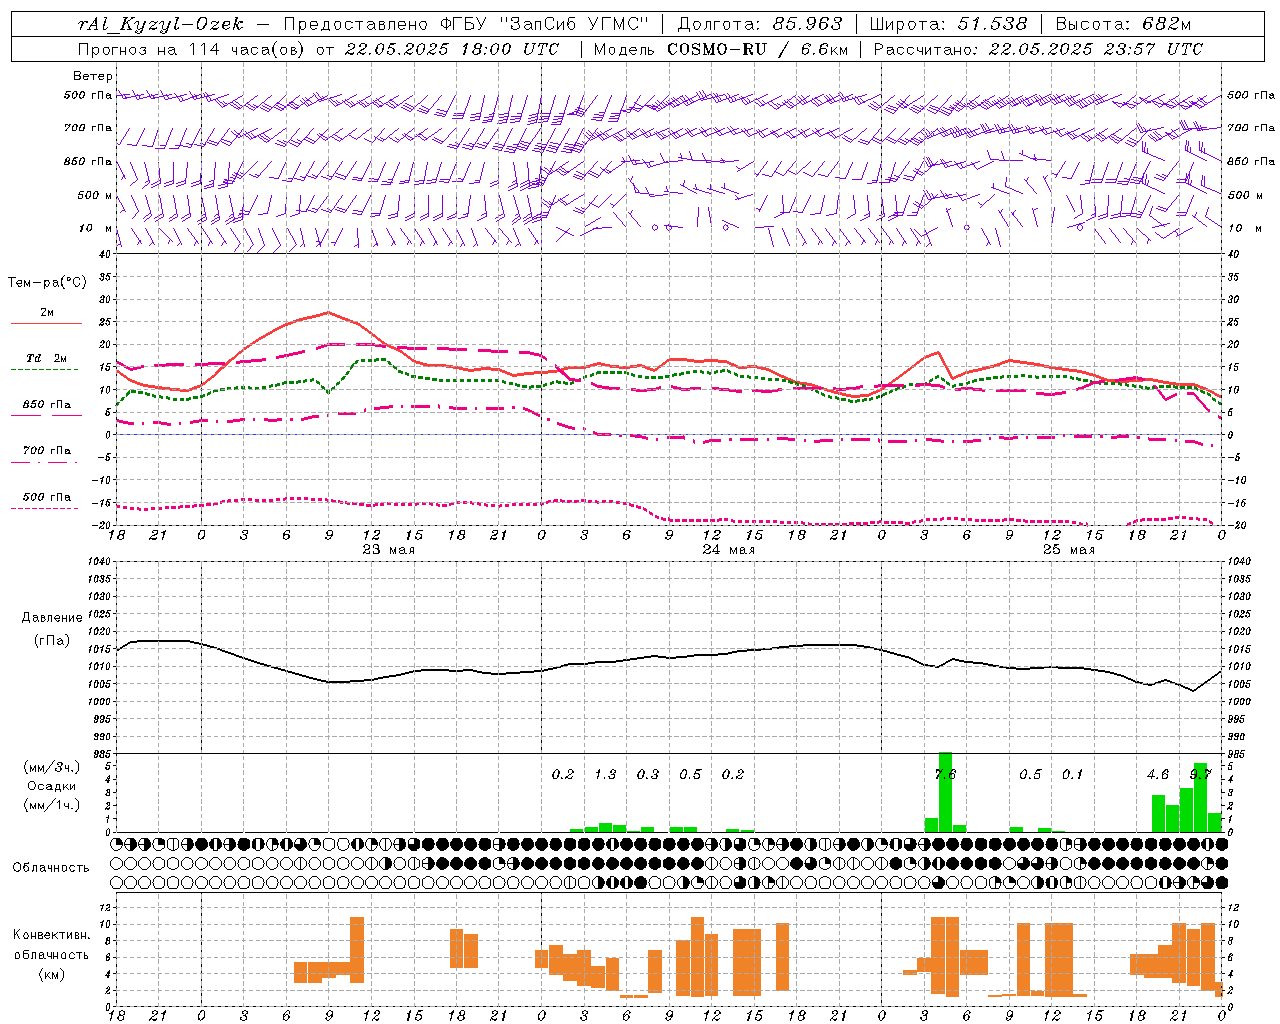This screenshot has height=1024, width=1280.
Task: Click the 500 гПа temperature legend entry
Action: (x=47, y=497)
